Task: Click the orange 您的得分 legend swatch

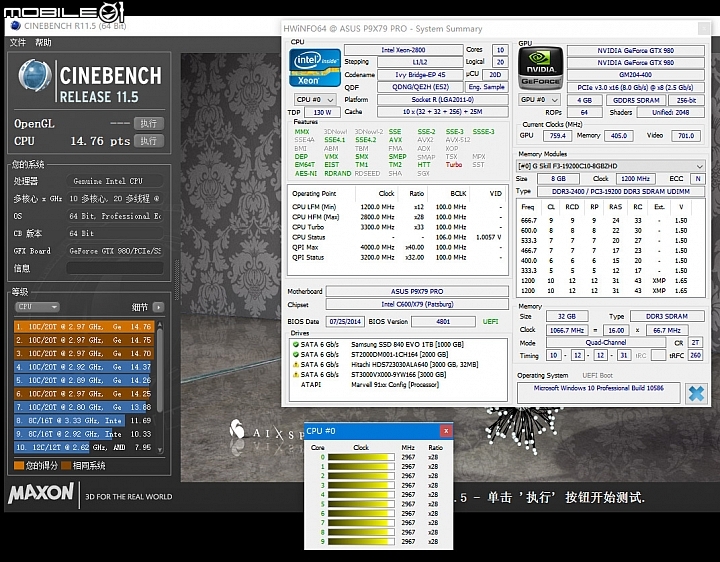Action: point(19,466)
